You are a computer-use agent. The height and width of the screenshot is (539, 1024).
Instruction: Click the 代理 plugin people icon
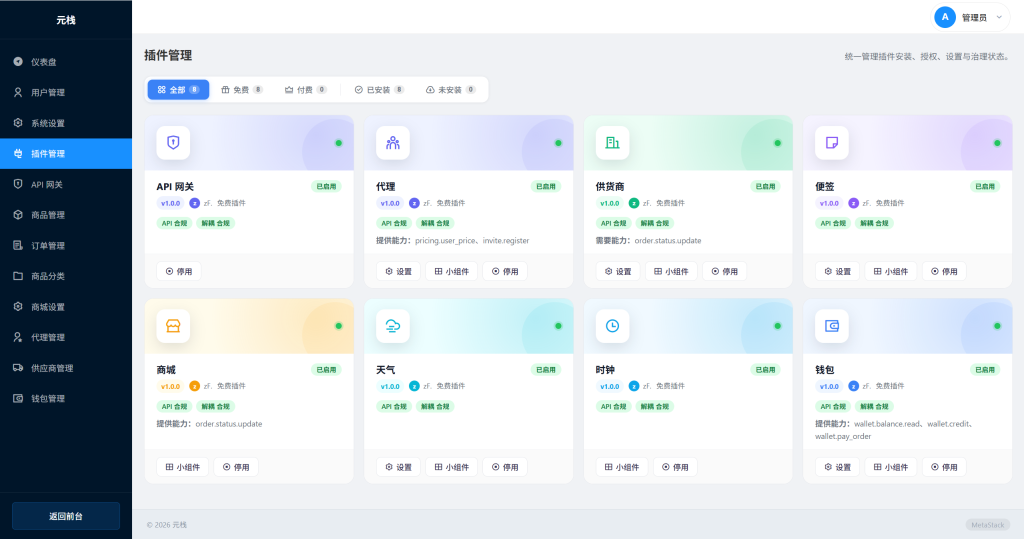click(393, 143)
